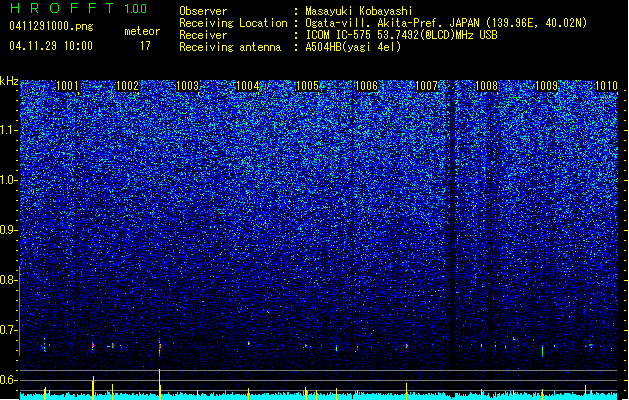629x400 pixels.
Task: Select antenna text A504HB(yagi 4el)
Action: coord(353,47)
